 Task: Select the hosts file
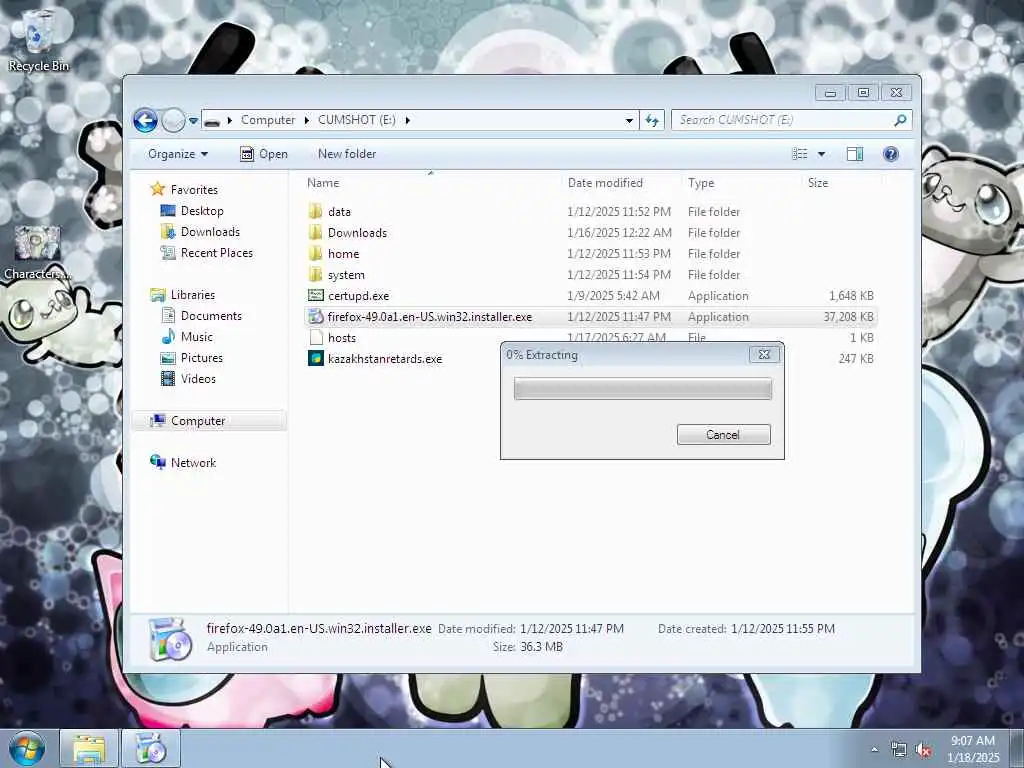pos(342,338)
